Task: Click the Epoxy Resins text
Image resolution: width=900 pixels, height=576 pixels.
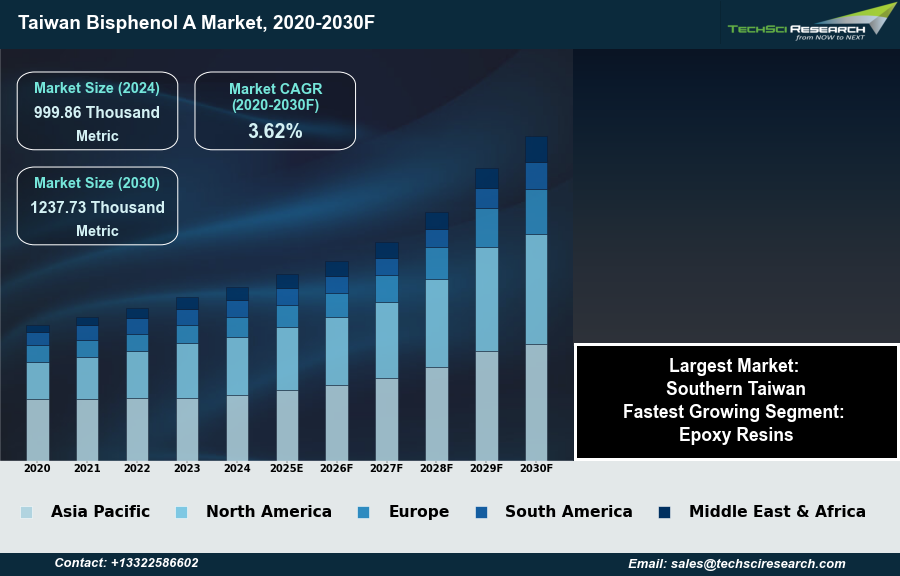Action: (x=736, y=435)
